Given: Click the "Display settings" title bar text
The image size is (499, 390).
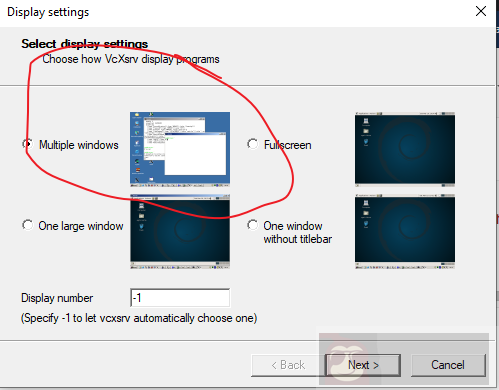Looking at the screenshot, I should tap(48, 12).
